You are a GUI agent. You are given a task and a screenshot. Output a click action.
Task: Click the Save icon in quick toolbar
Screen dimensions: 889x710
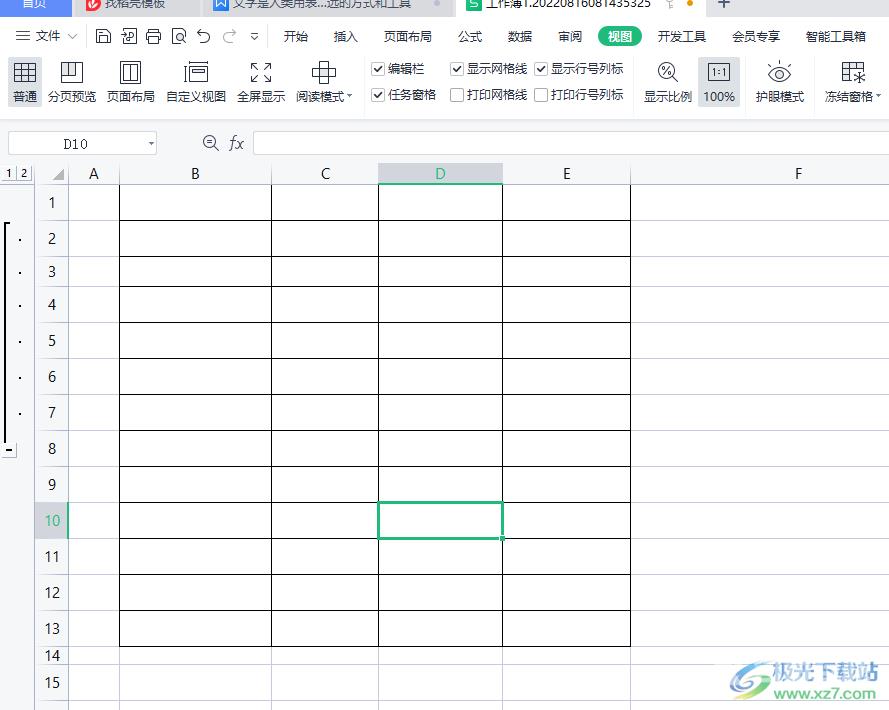pyautogui.click(x=103, y=36)
